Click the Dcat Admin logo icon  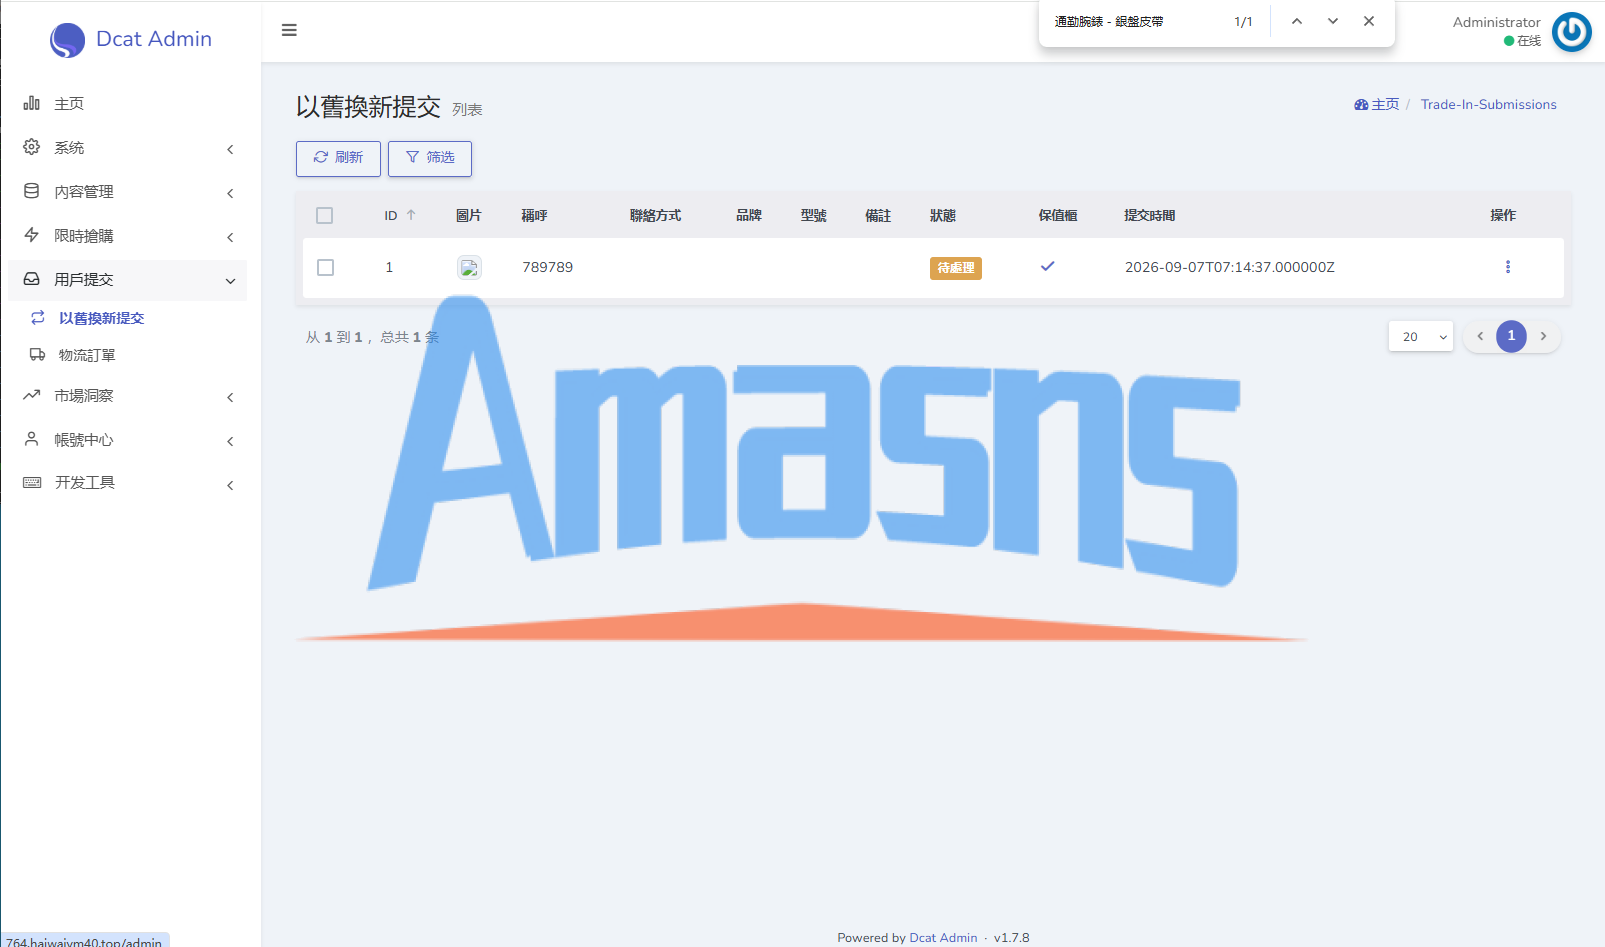coord(67,40)
